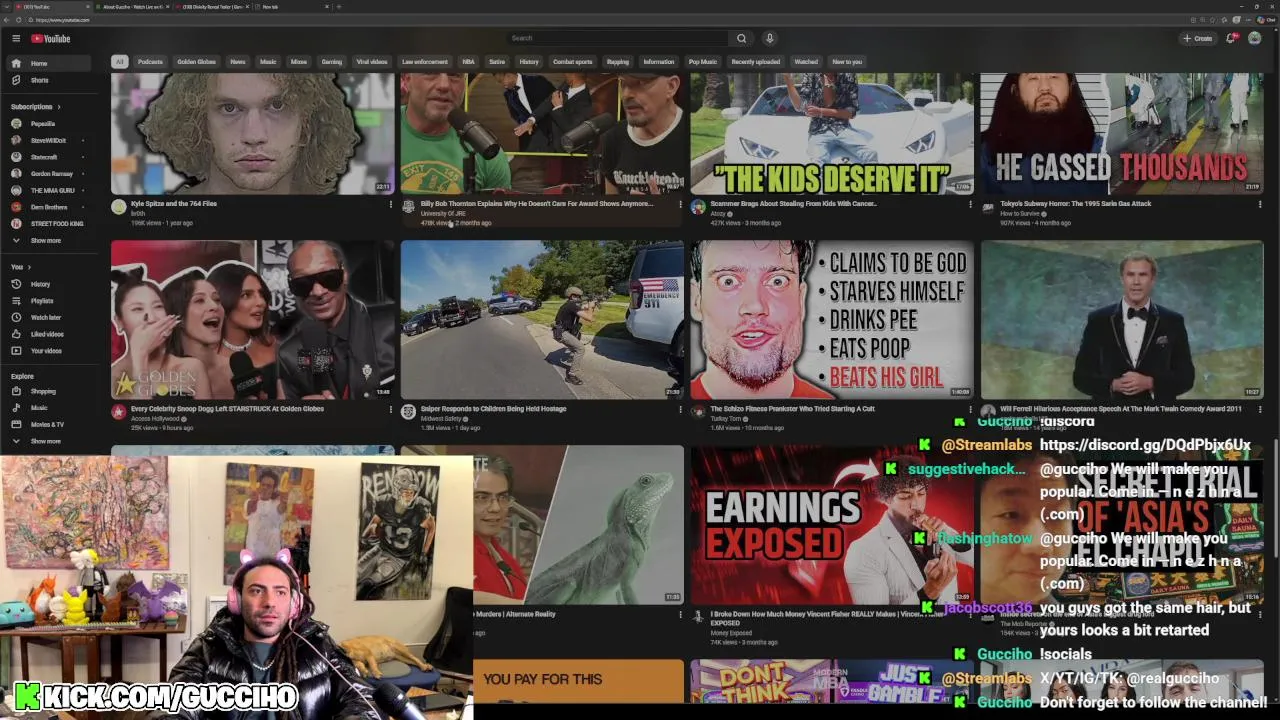The height and width of the screenshot is (720, 1280).
Task: Select the Recently uploaded filter chip
Action: click(755, 62)
